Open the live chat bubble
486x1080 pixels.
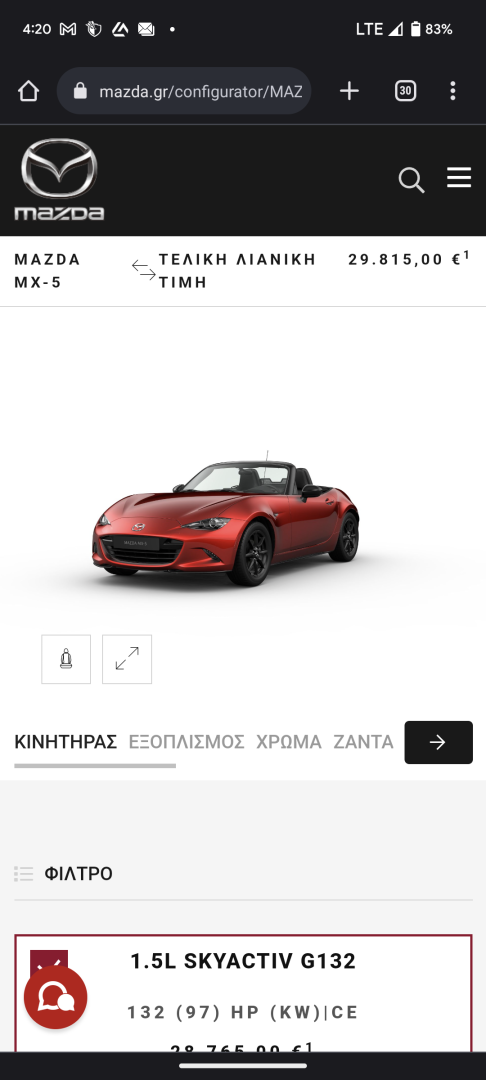(x=56, y=997)
